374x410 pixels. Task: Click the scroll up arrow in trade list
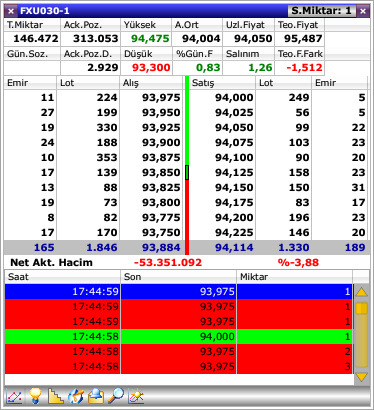[362, 293]
